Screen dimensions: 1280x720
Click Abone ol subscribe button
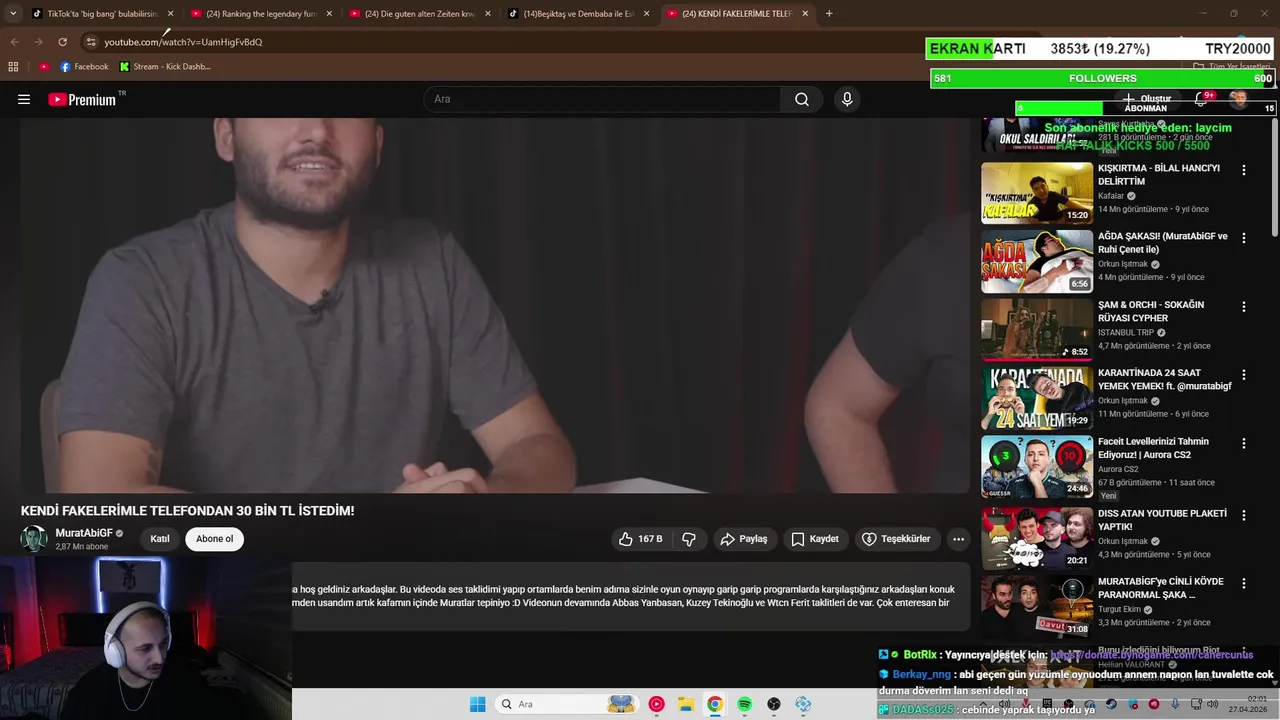click(214, 539)
